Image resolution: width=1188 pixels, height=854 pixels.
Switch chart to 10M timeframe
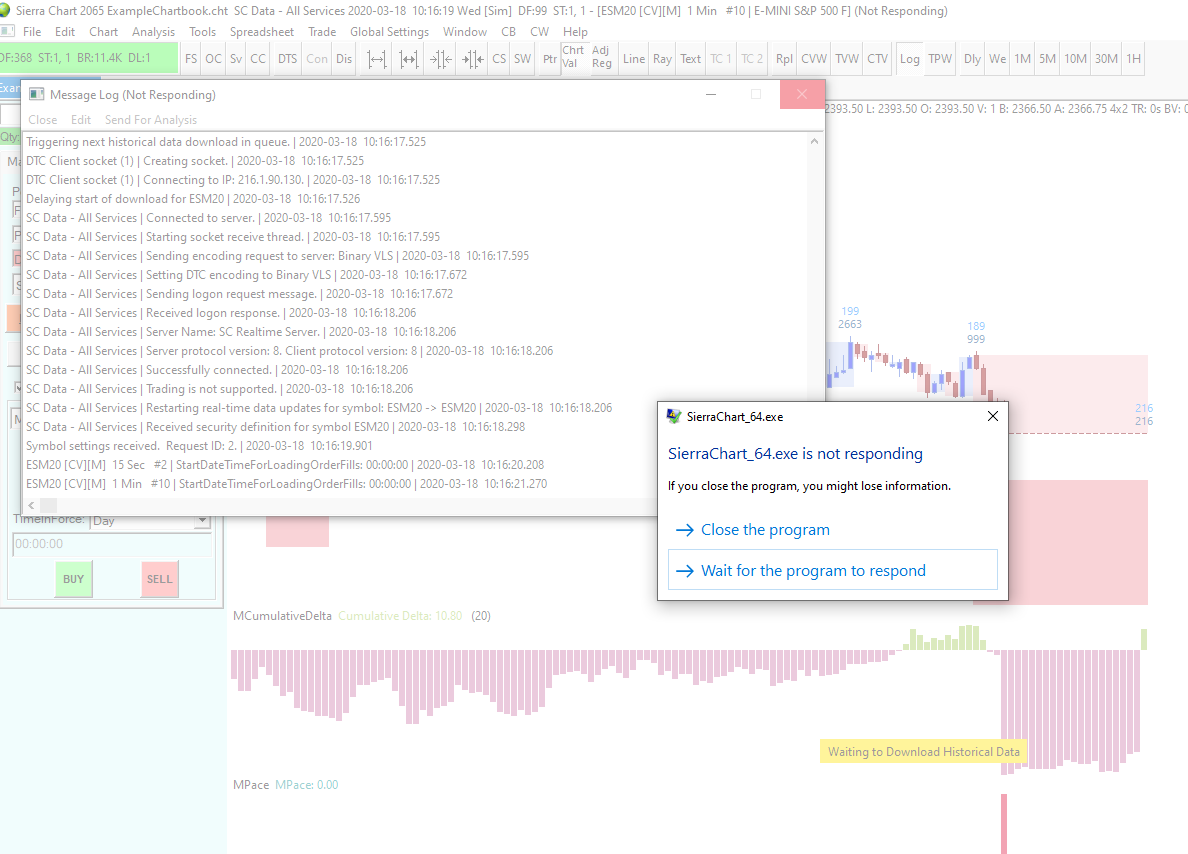[1075, 58]
